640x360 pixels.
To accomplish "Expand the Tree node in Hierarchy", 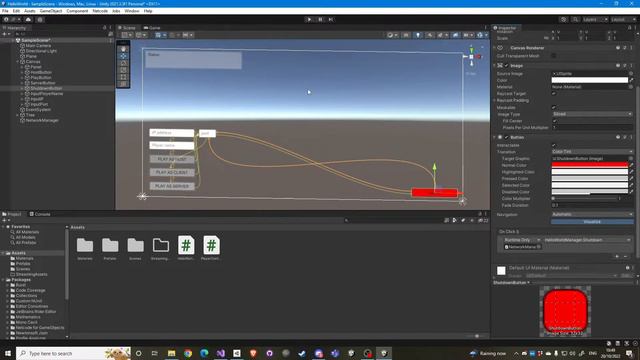I will click(x=17, y=115).
